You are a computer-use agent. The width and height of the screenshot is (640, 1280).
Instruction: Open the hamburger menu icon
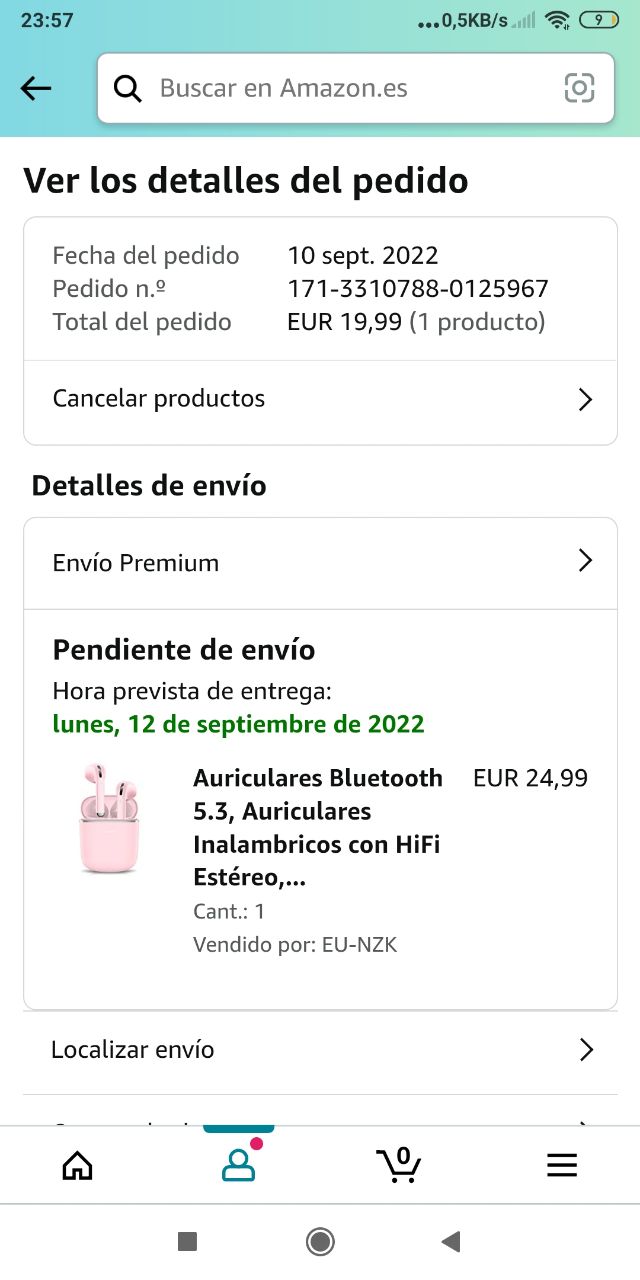tap(562, 1165)
